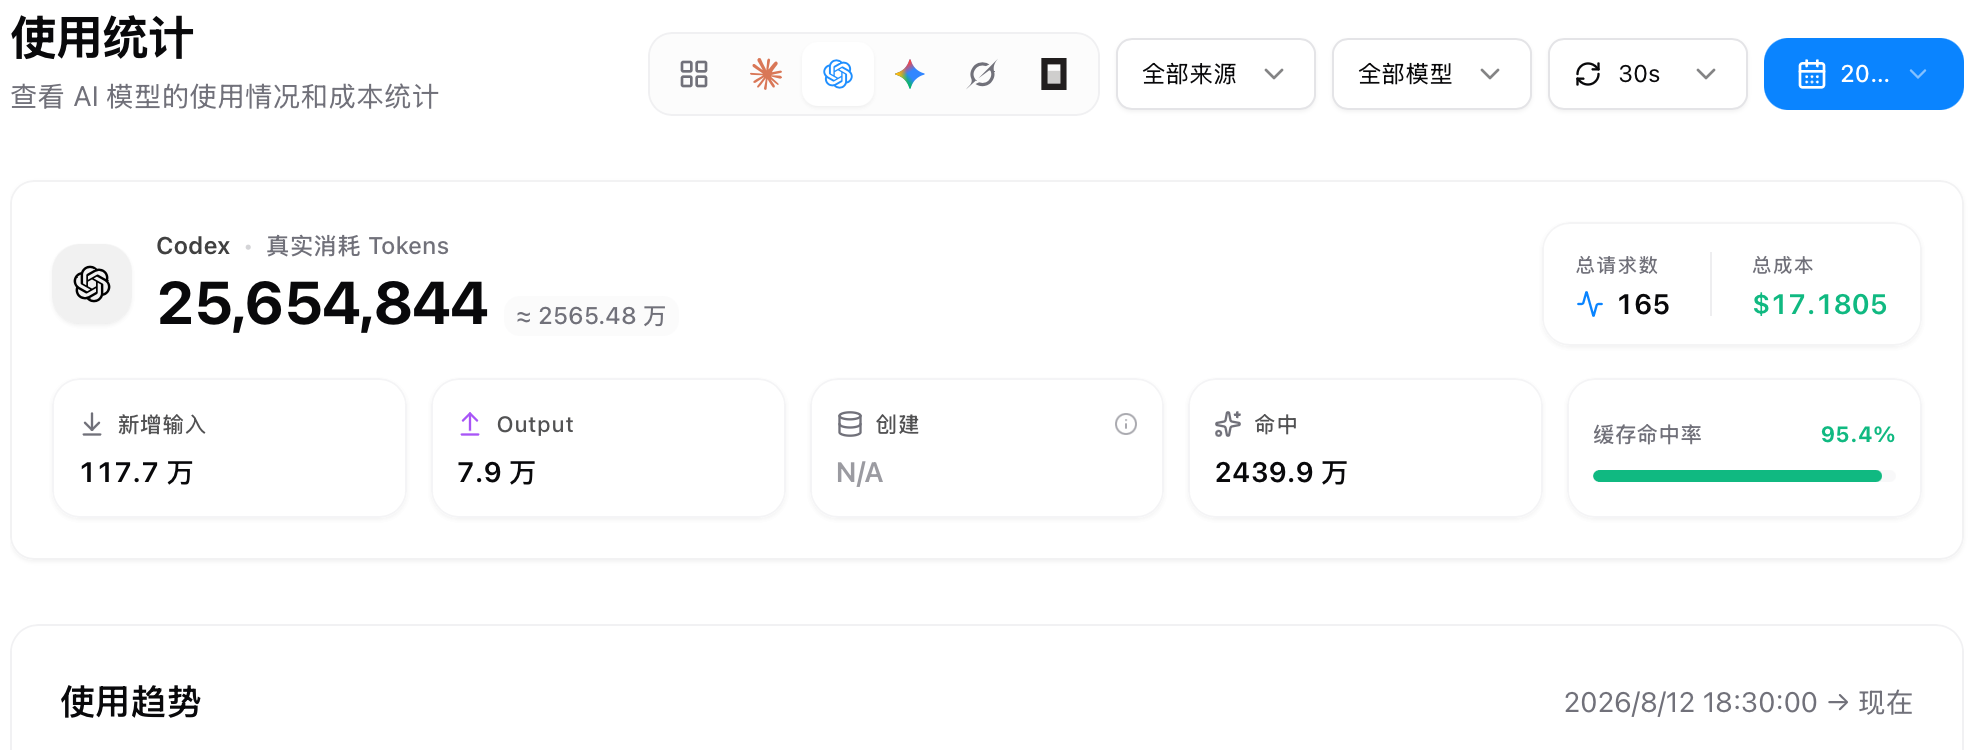
Task: Expand the 全部模型 model dropdown
Action: [1432, 74]
